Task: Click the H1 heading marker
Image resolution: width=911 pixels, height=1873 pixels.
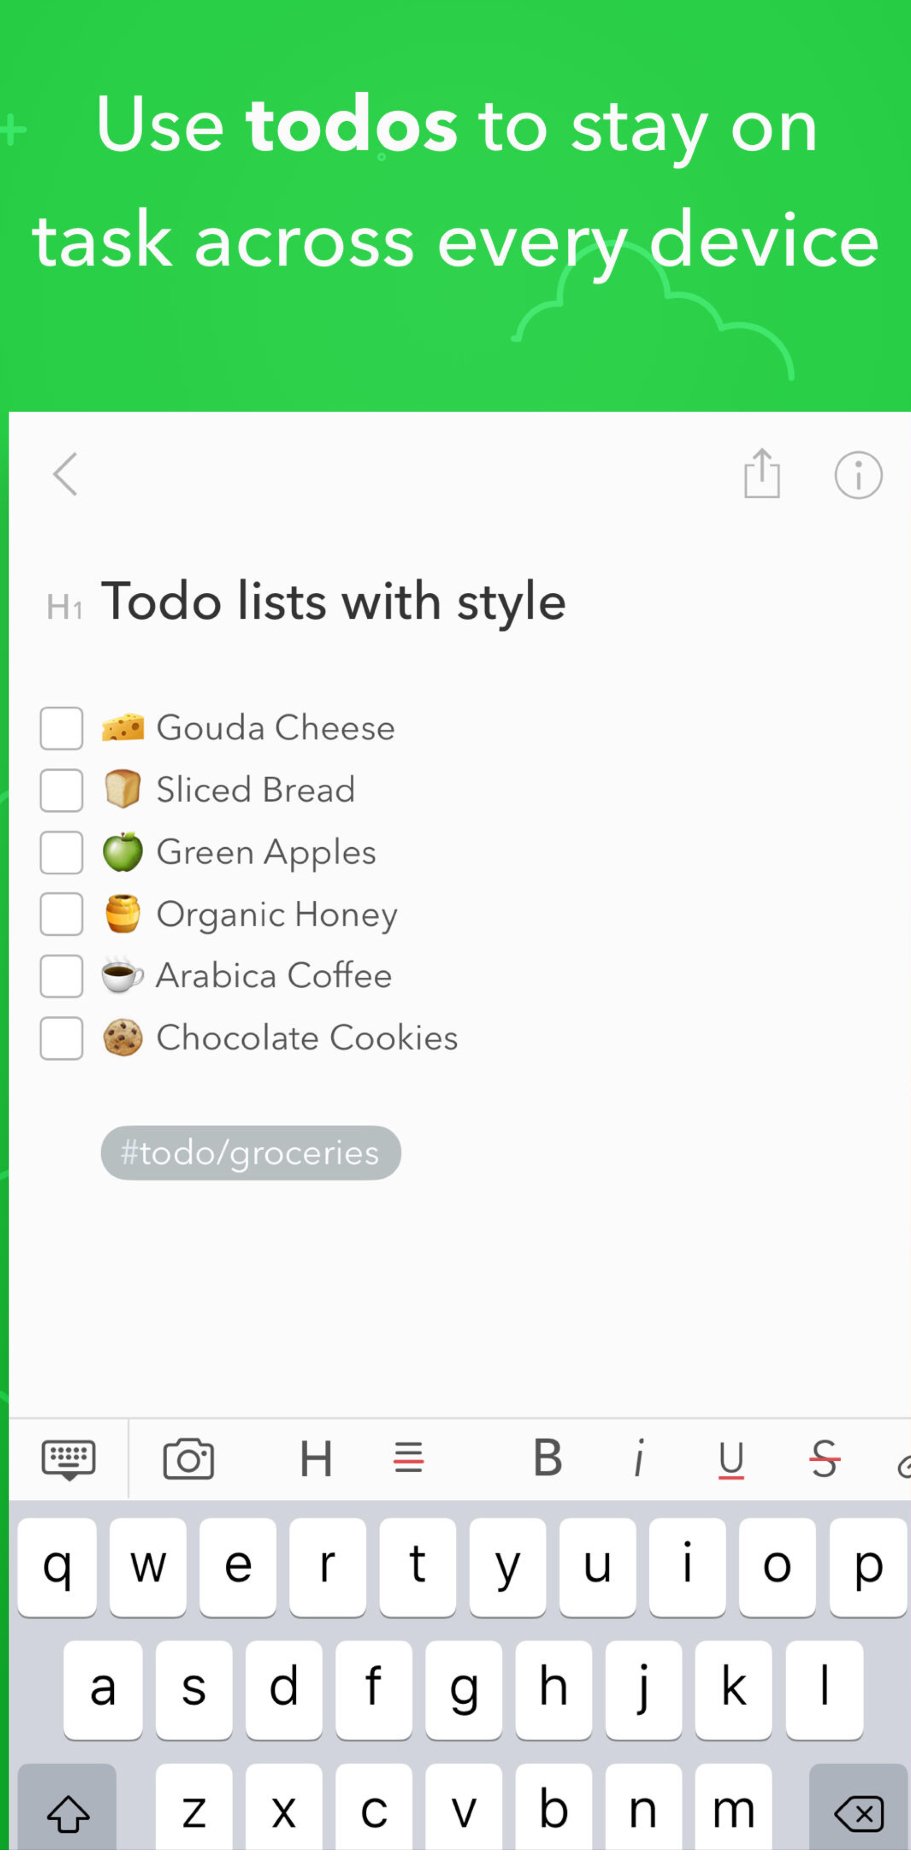Action: click(65, 607)
